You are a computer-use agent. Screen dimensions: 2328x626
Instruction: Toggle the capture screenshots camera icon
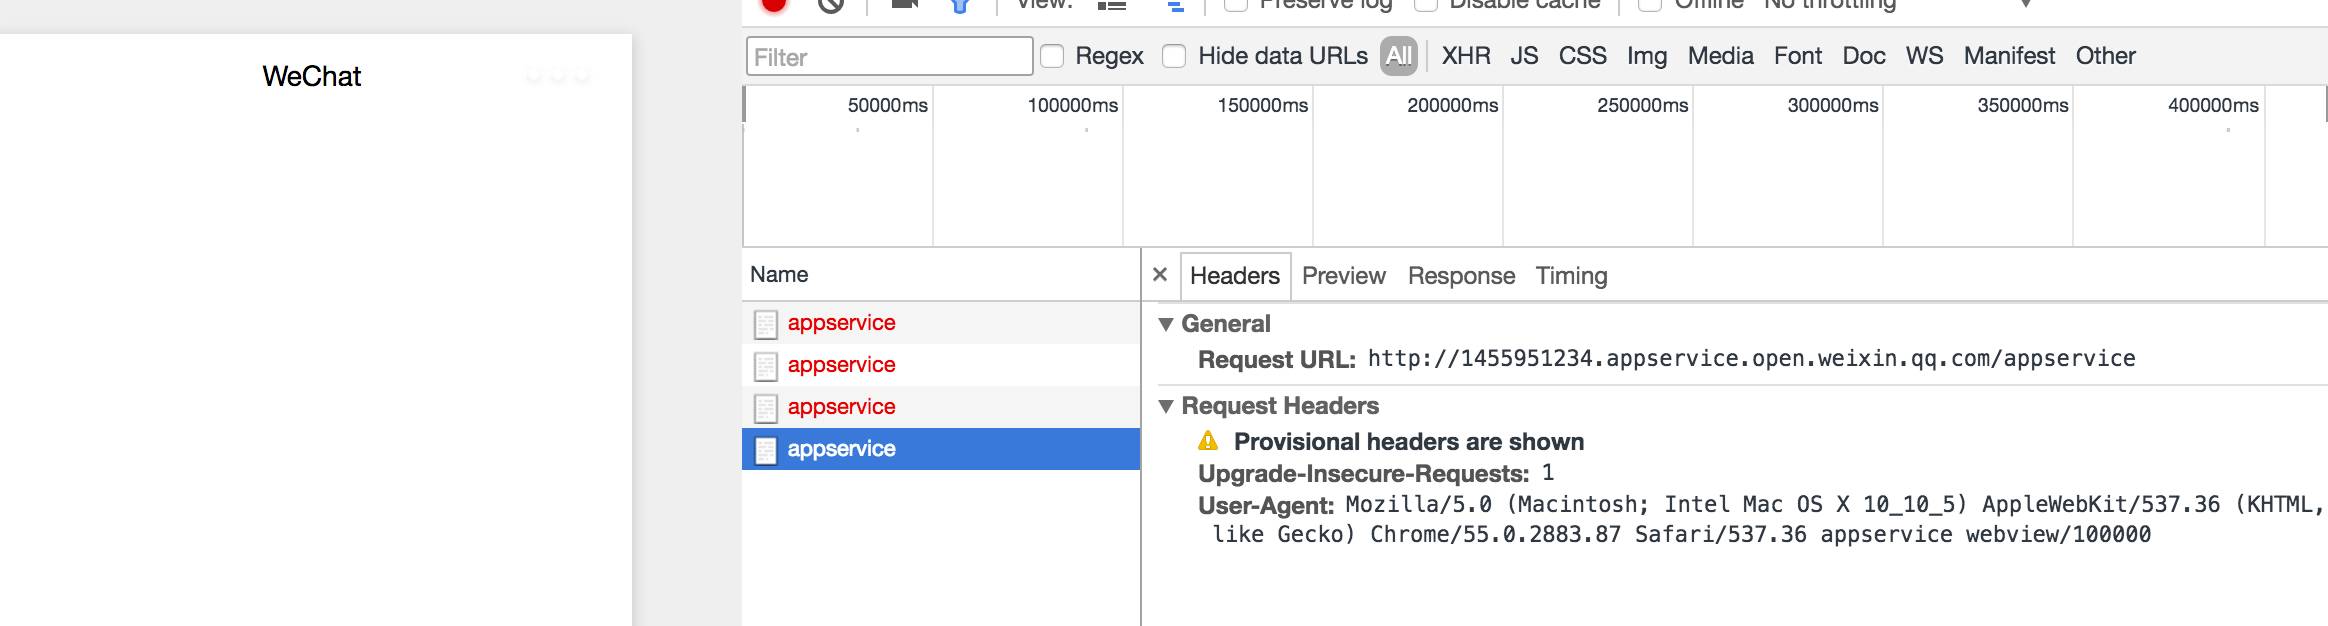click(904, 4)
